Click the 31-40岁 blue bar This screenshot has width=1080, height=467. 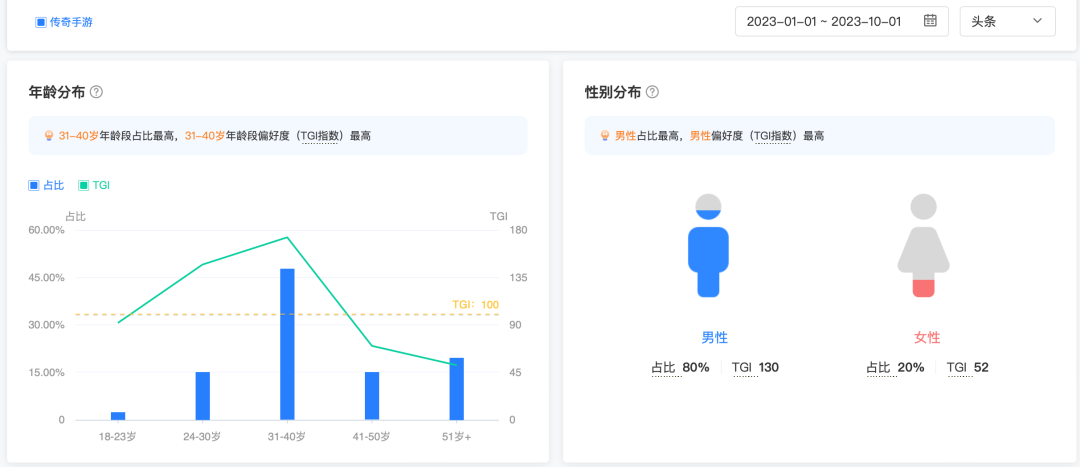[287, 344]
